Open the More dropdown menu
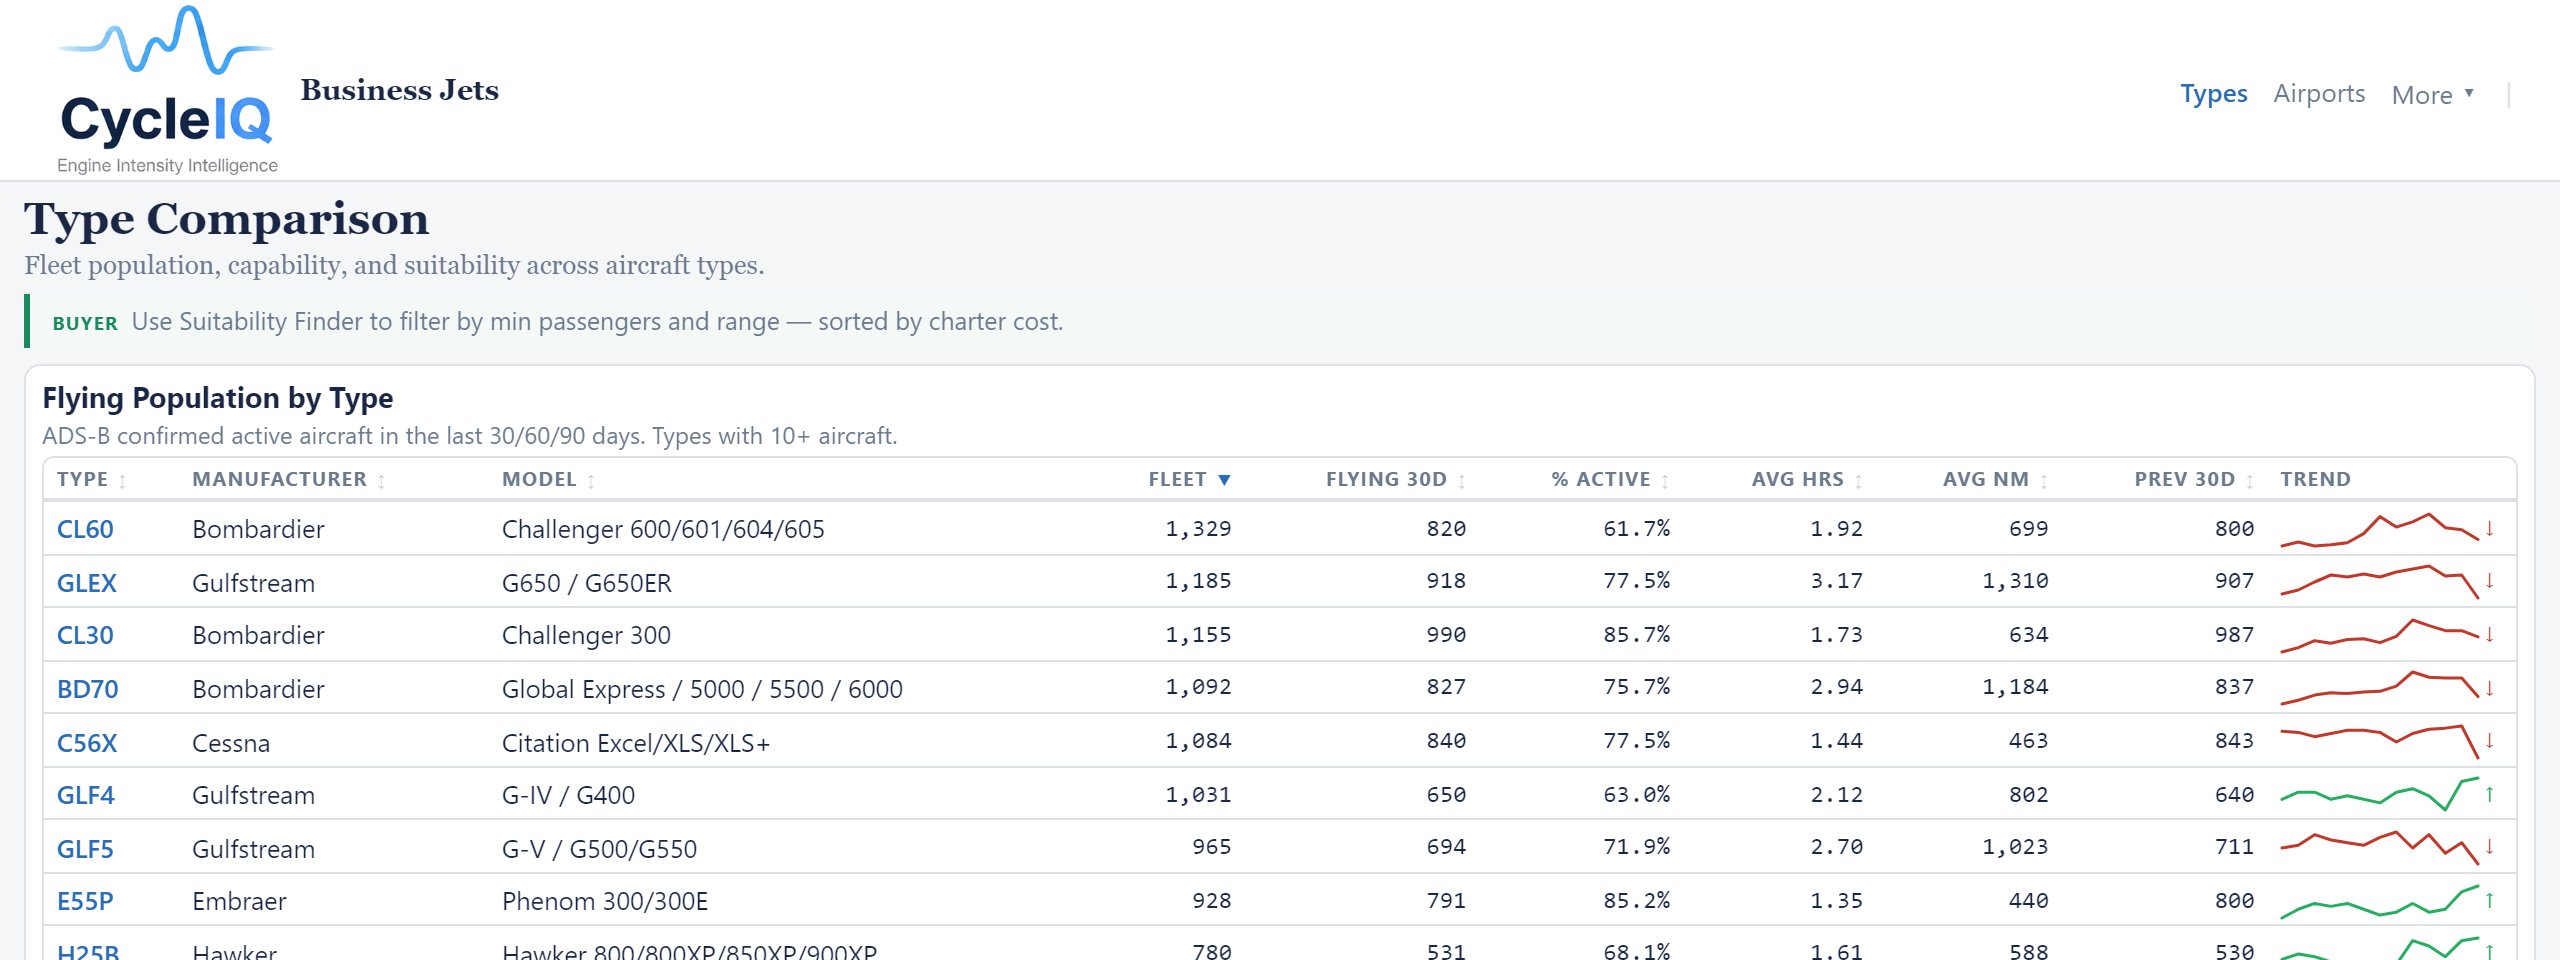This screenshot has height=960, width=2560. click(2432, 95)
